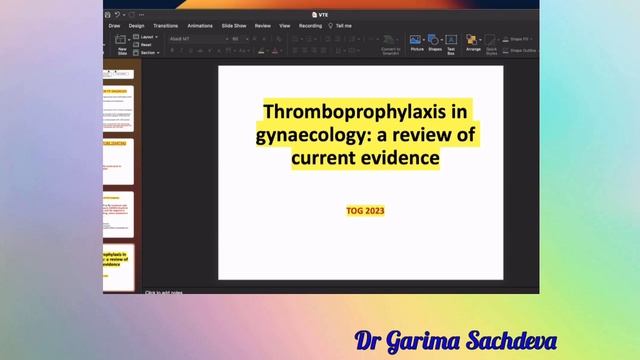Open the Transitions tab
Image resolution: width=640 pixels, height=360 pixels.
[165, 26]
